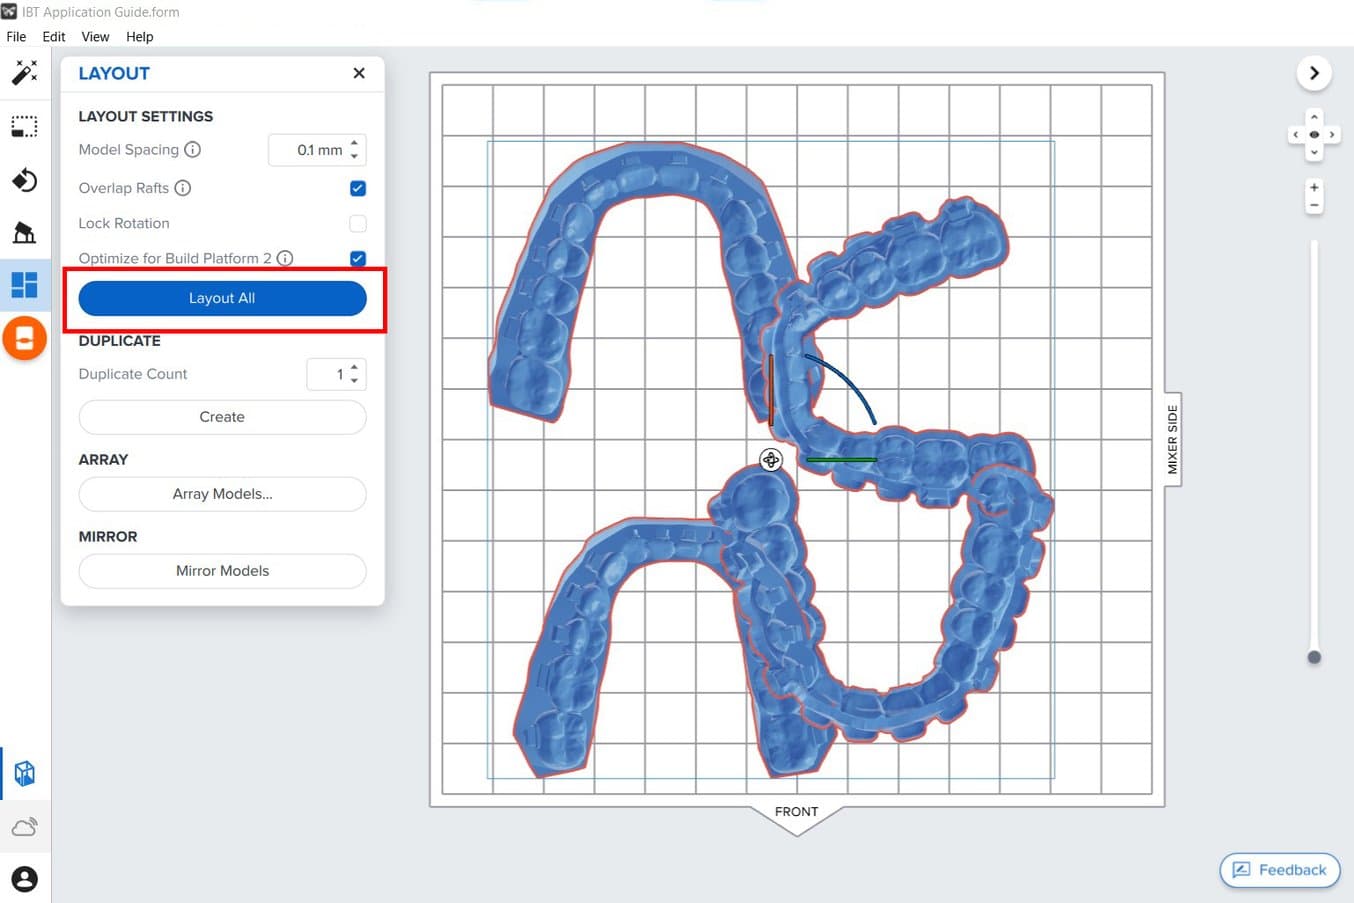Click the move manipulator handle on the build plate
The height and width of the screenshot is (903, 1354).
point(770,459)
